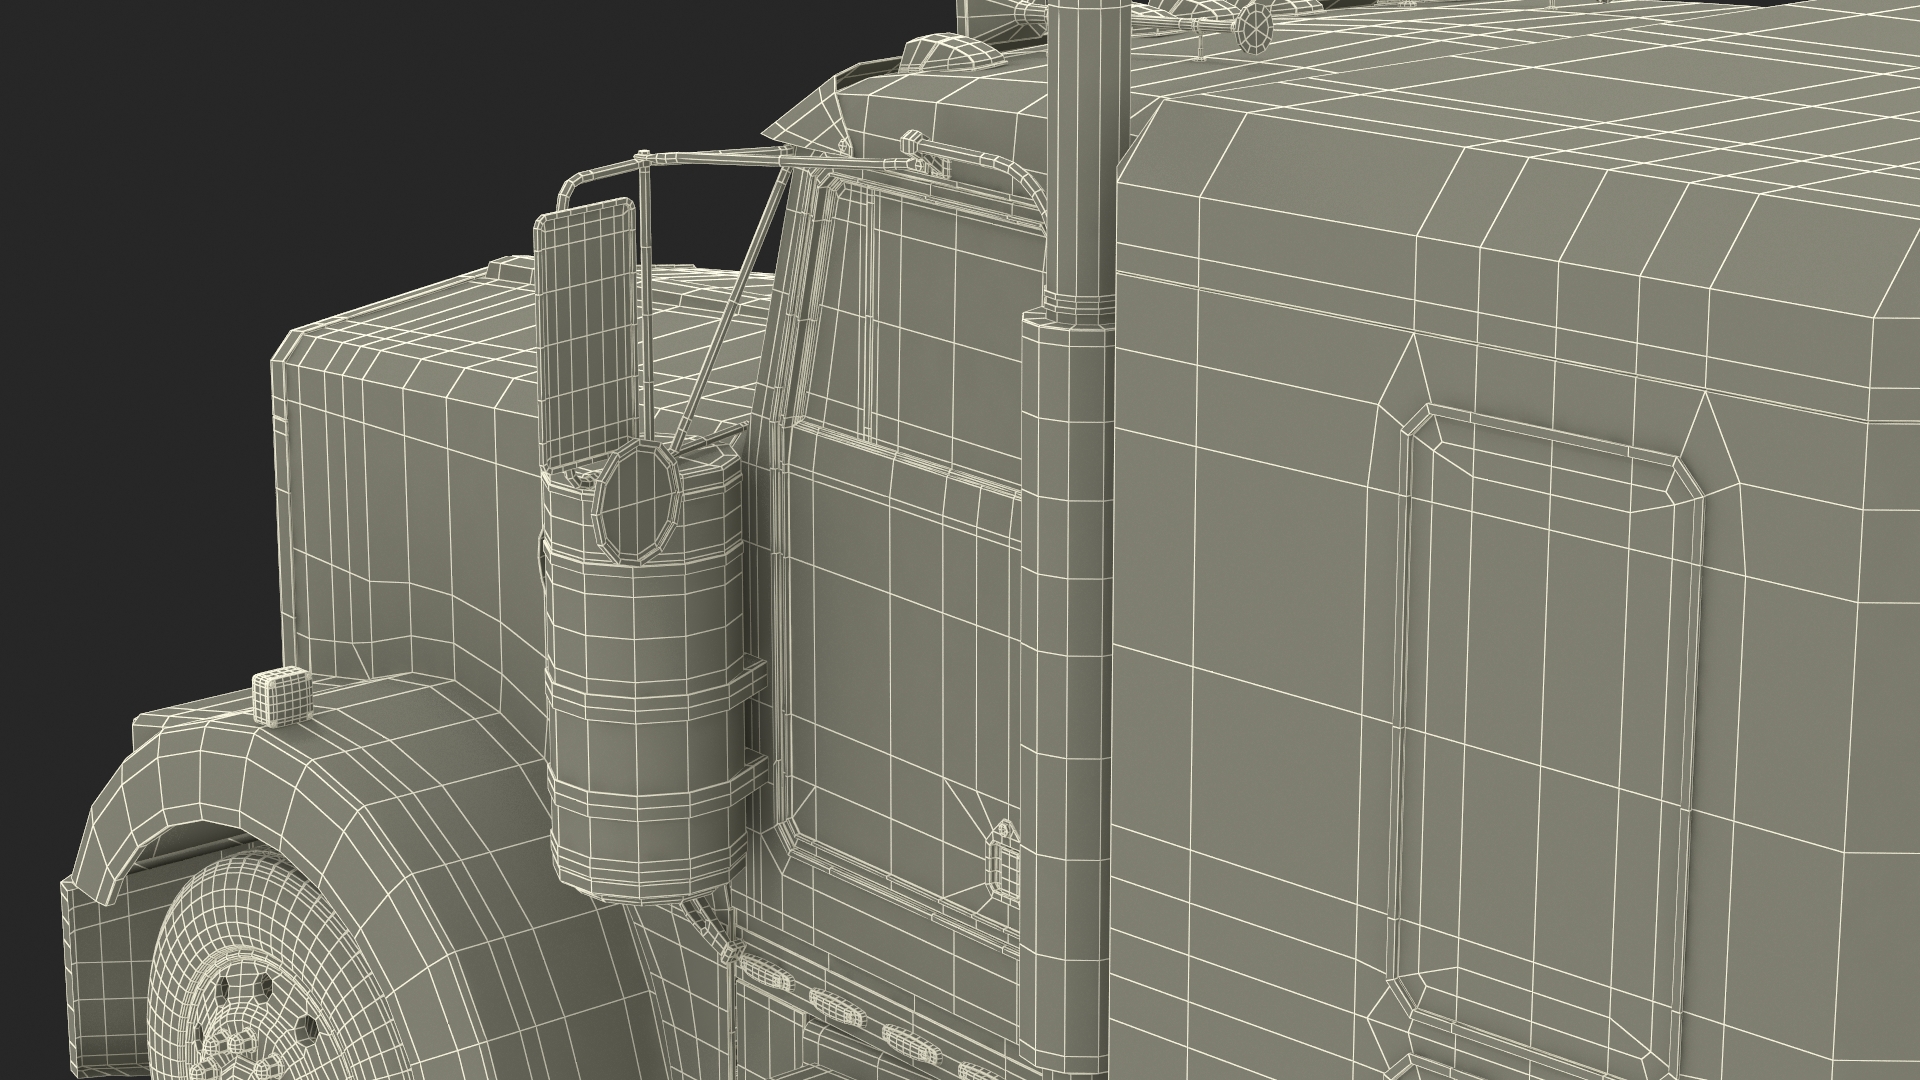Click the small marker light on the fender

pos(280,696)
